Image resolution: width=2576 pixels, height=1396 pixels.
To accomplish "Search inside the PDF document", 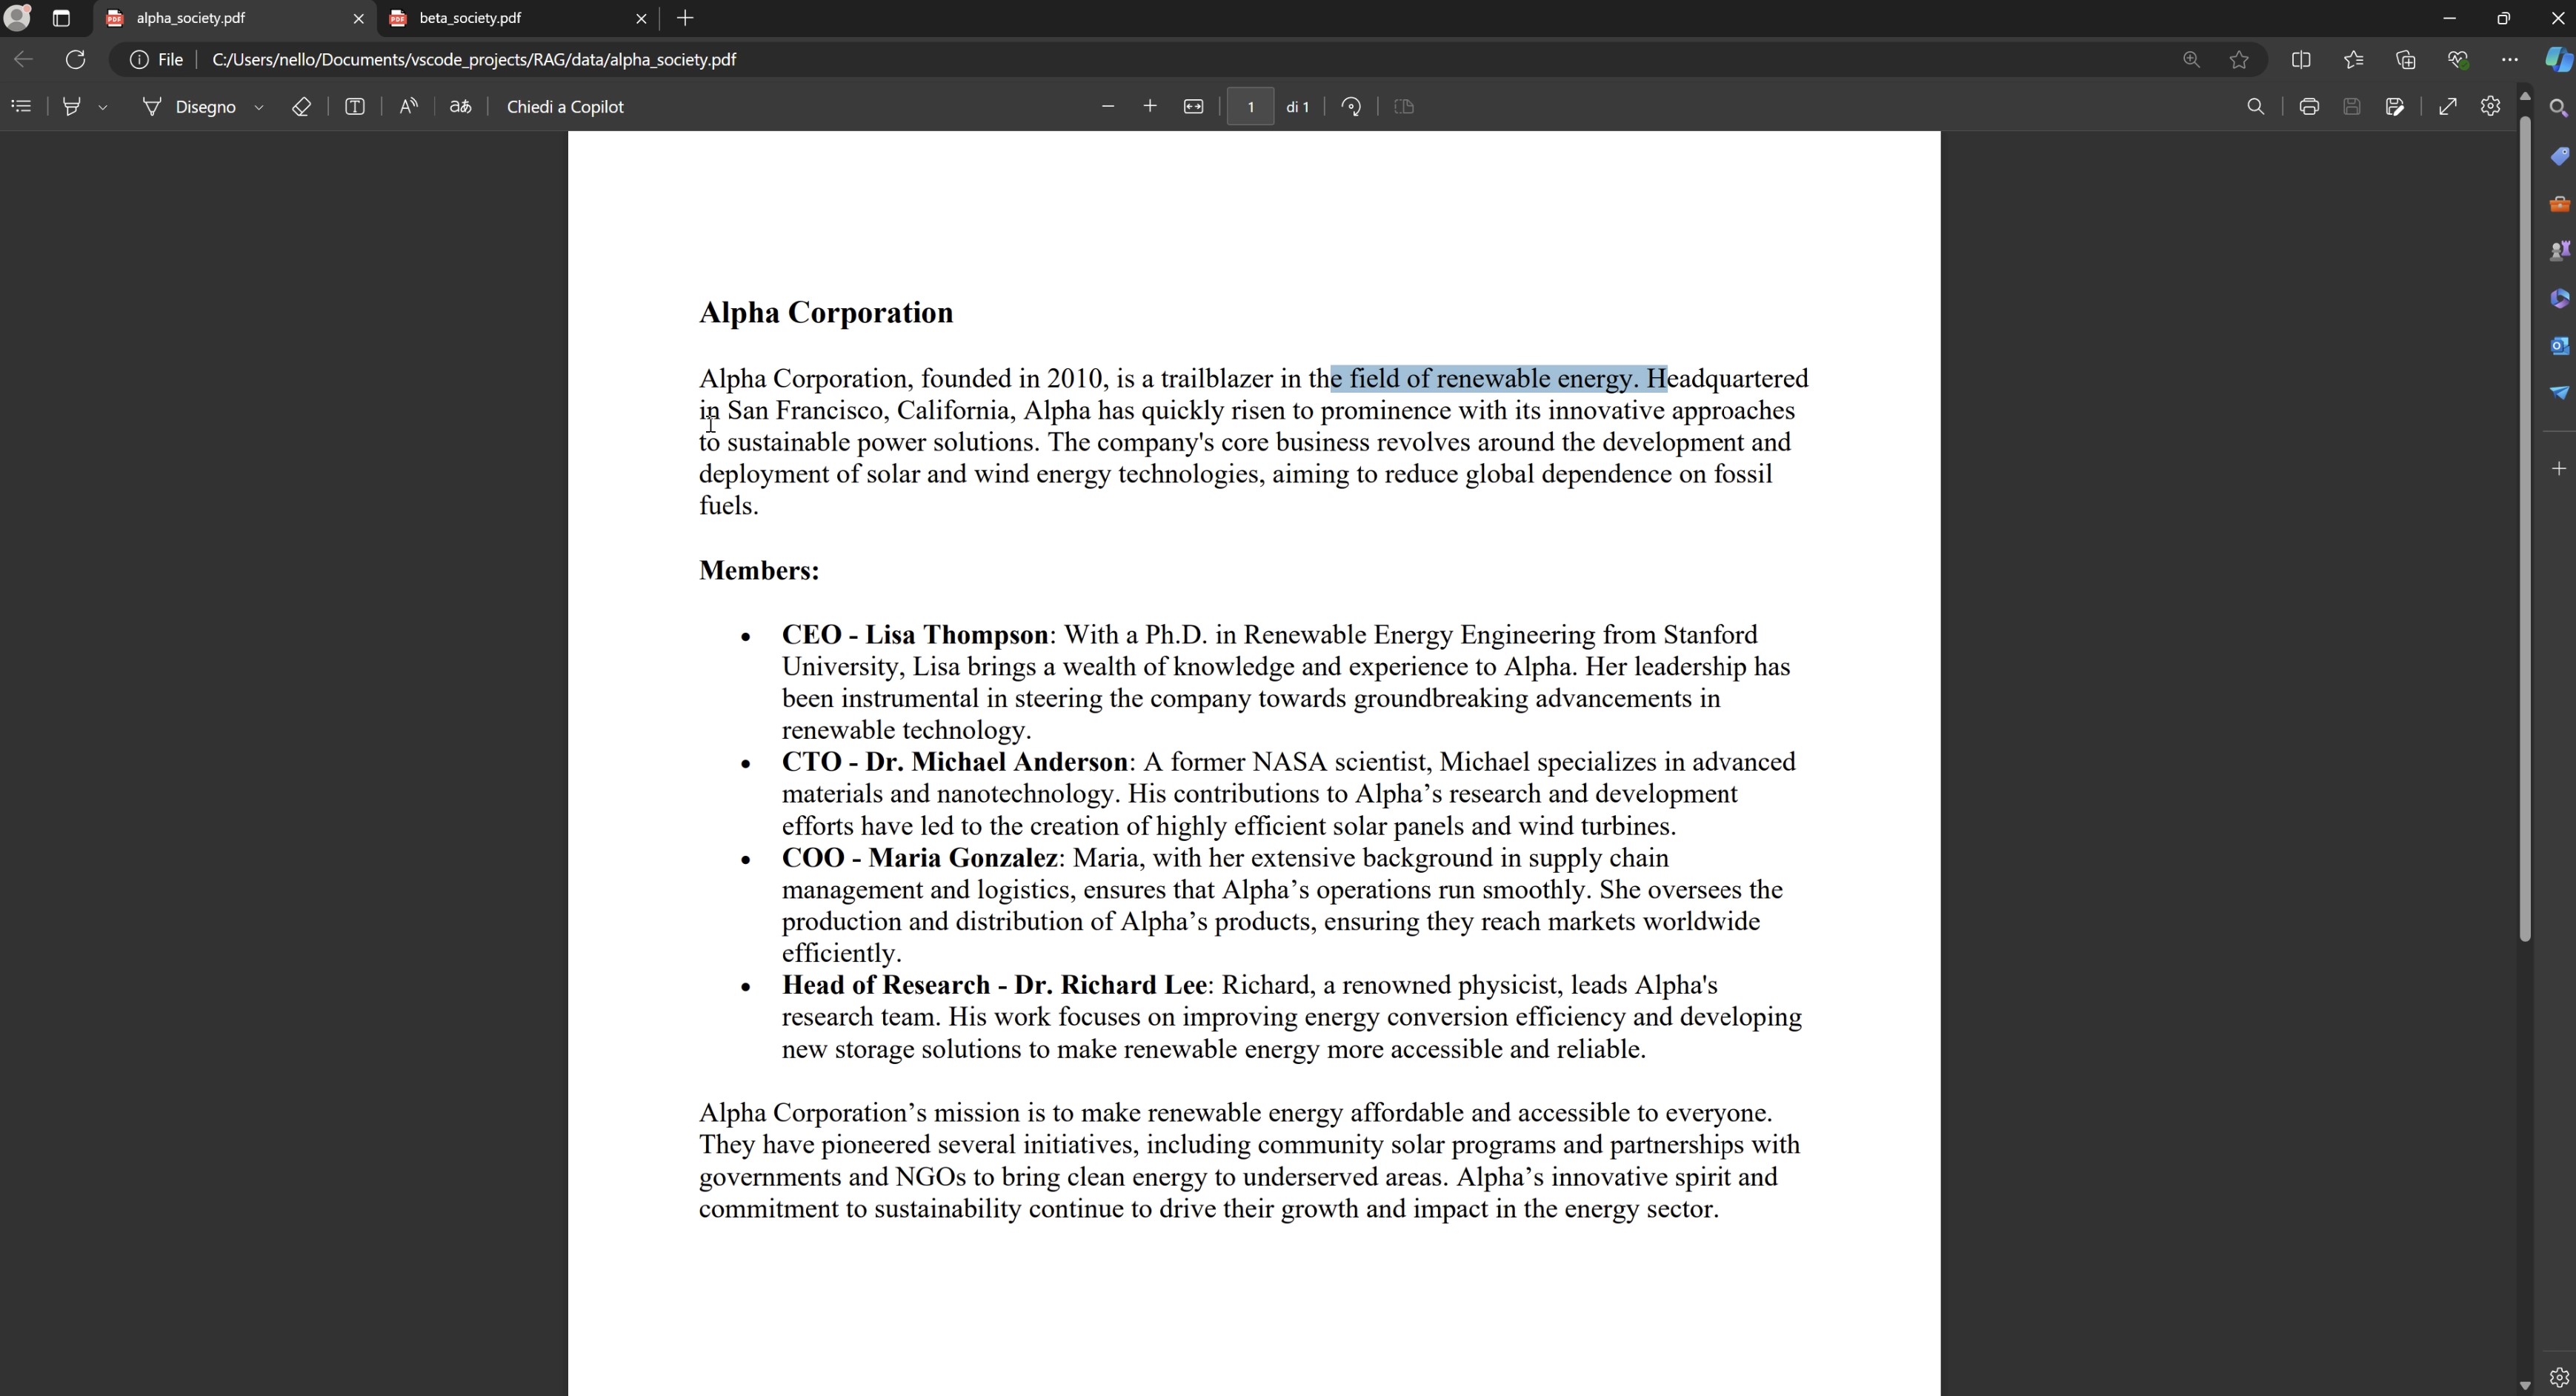I will [x=2255, y=106].
